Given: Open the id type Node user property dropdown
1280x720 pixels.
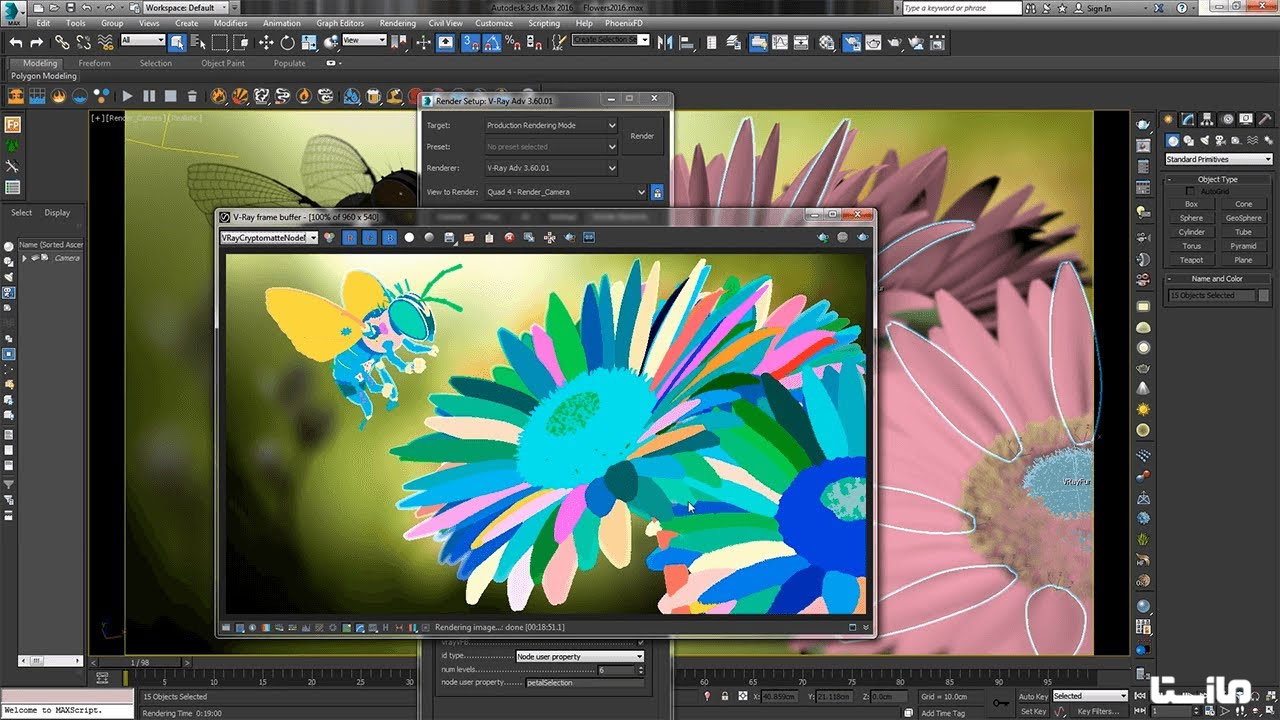Looking at the screenshot, I should pyautogui.click(x=580, y=657).
